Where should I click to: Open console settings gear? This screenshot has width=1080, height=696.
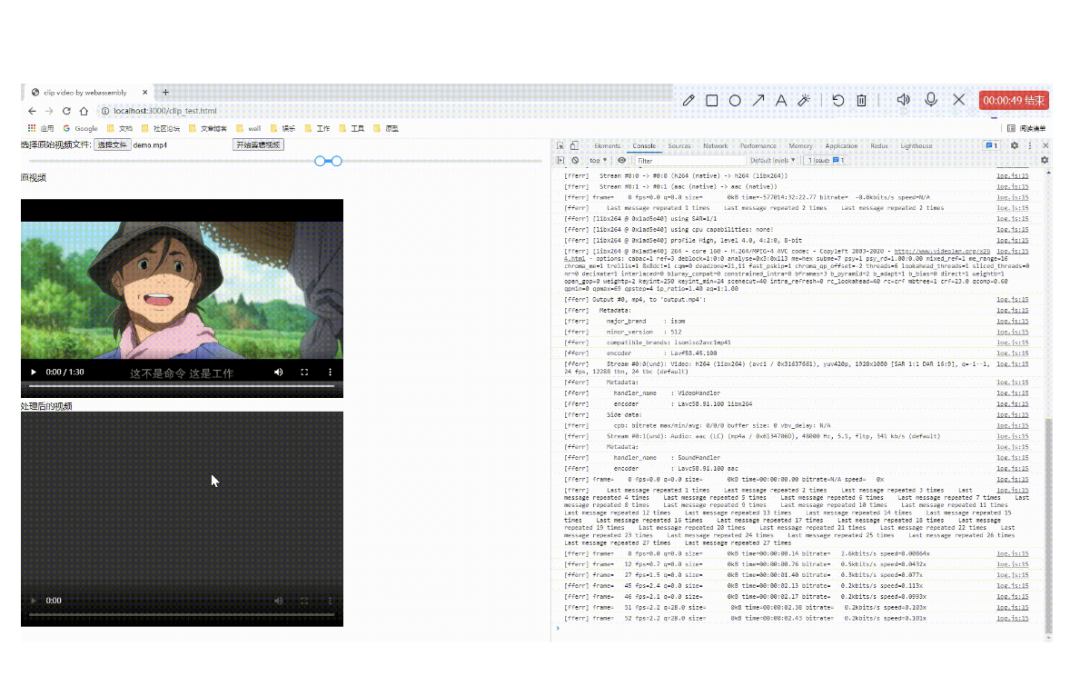coord(1044,161)
